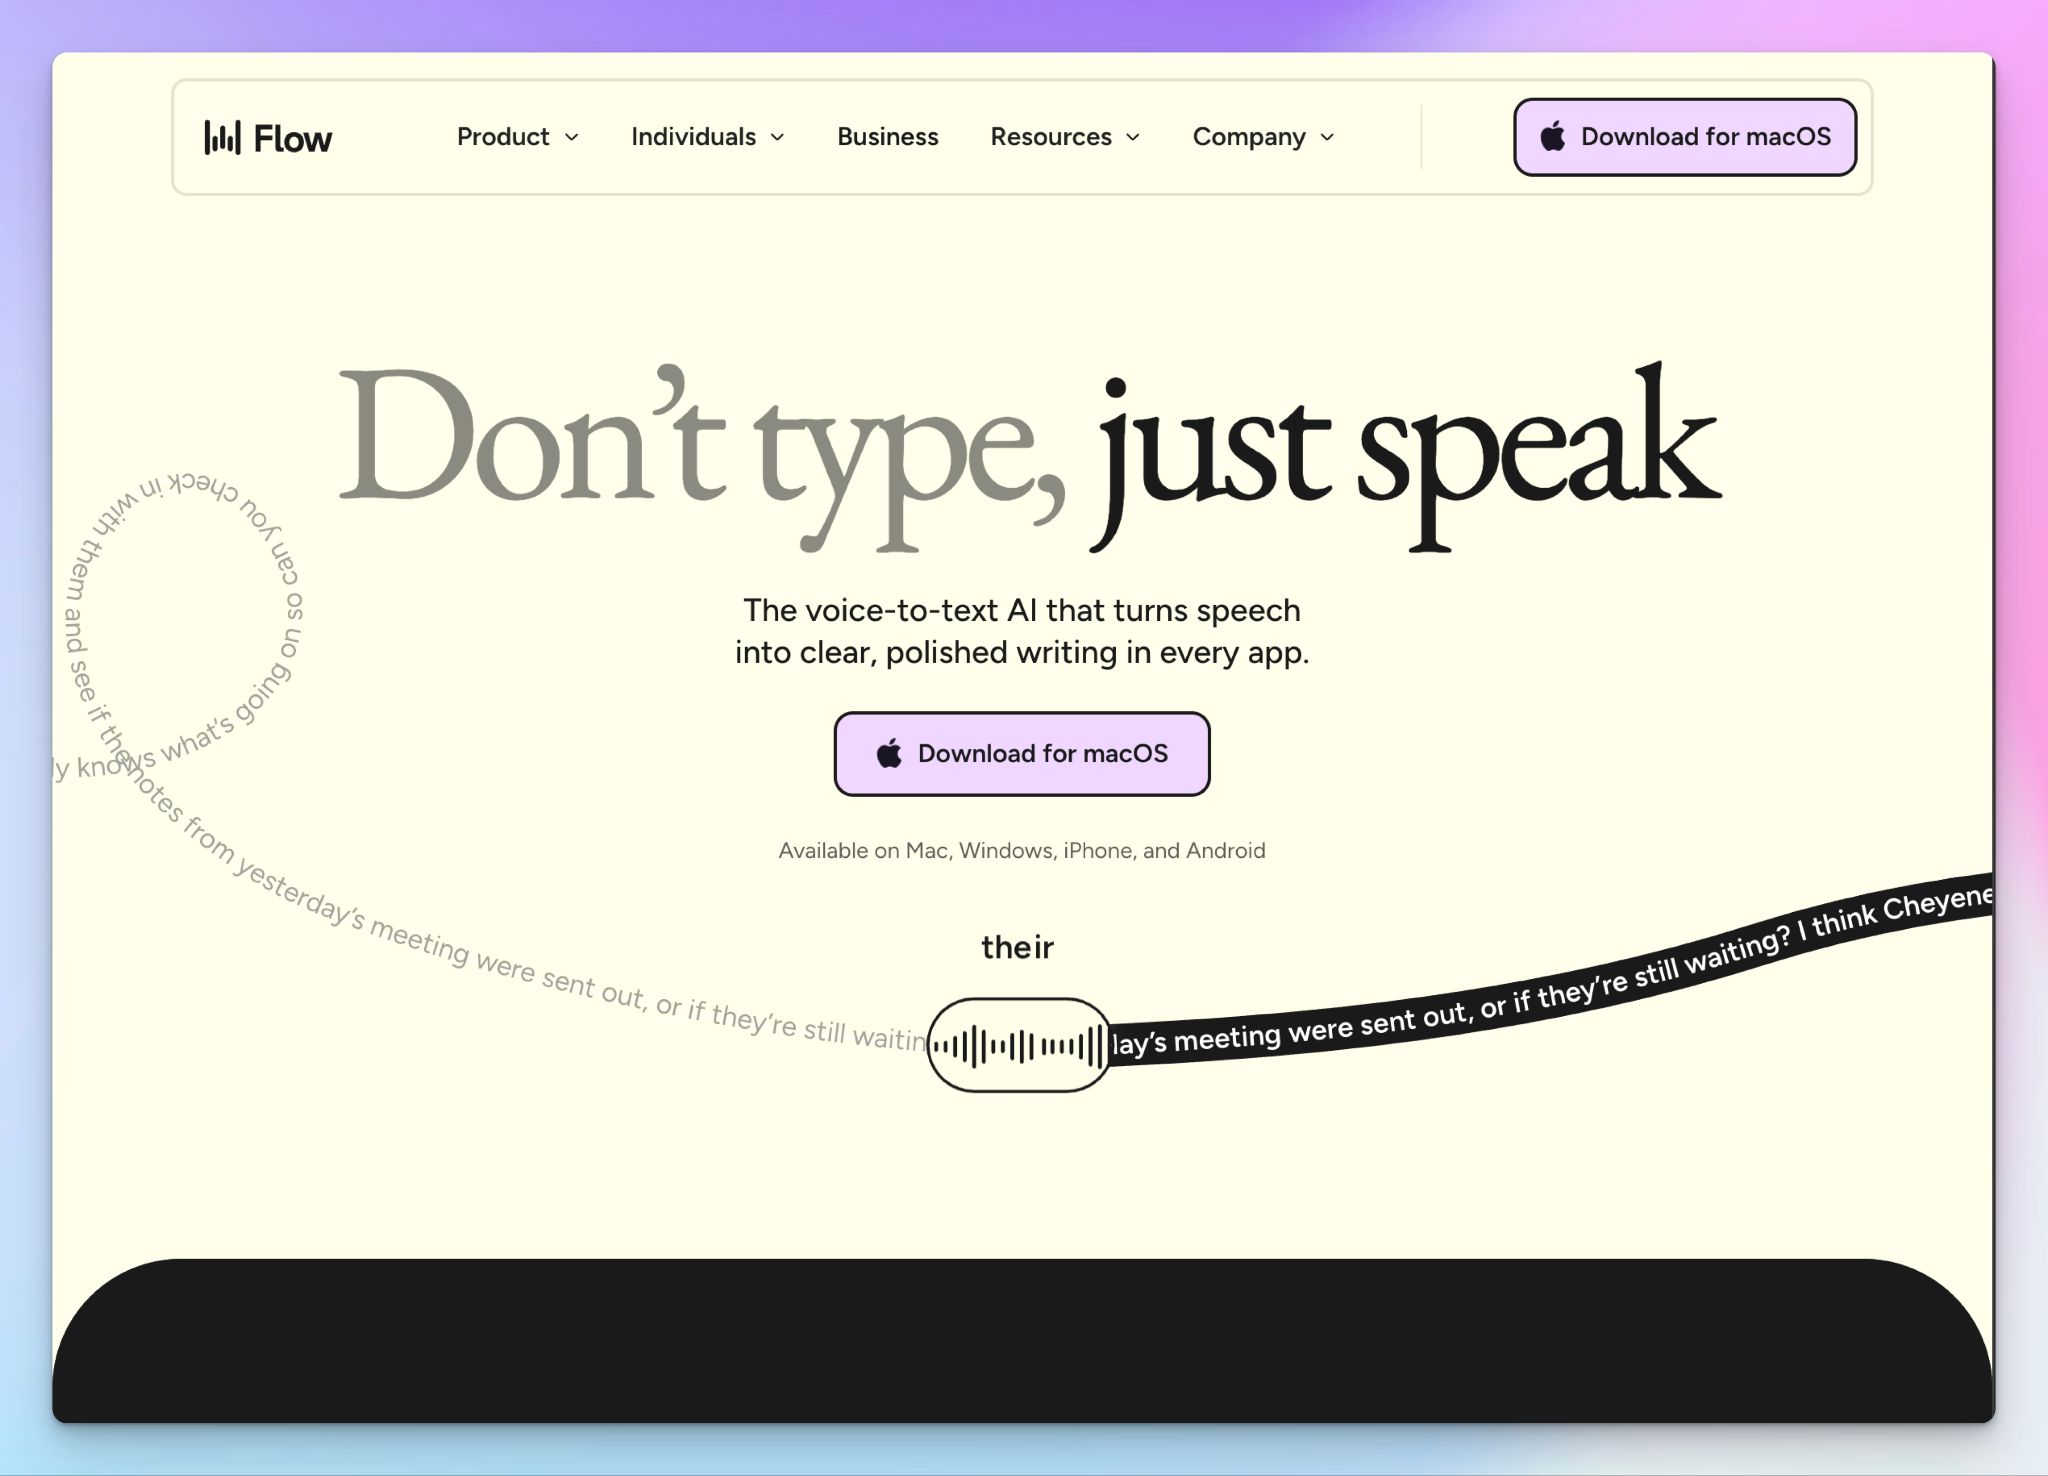2048x1476 pixels.
Task: Open the Resources menu
Action: point(1065,137)
